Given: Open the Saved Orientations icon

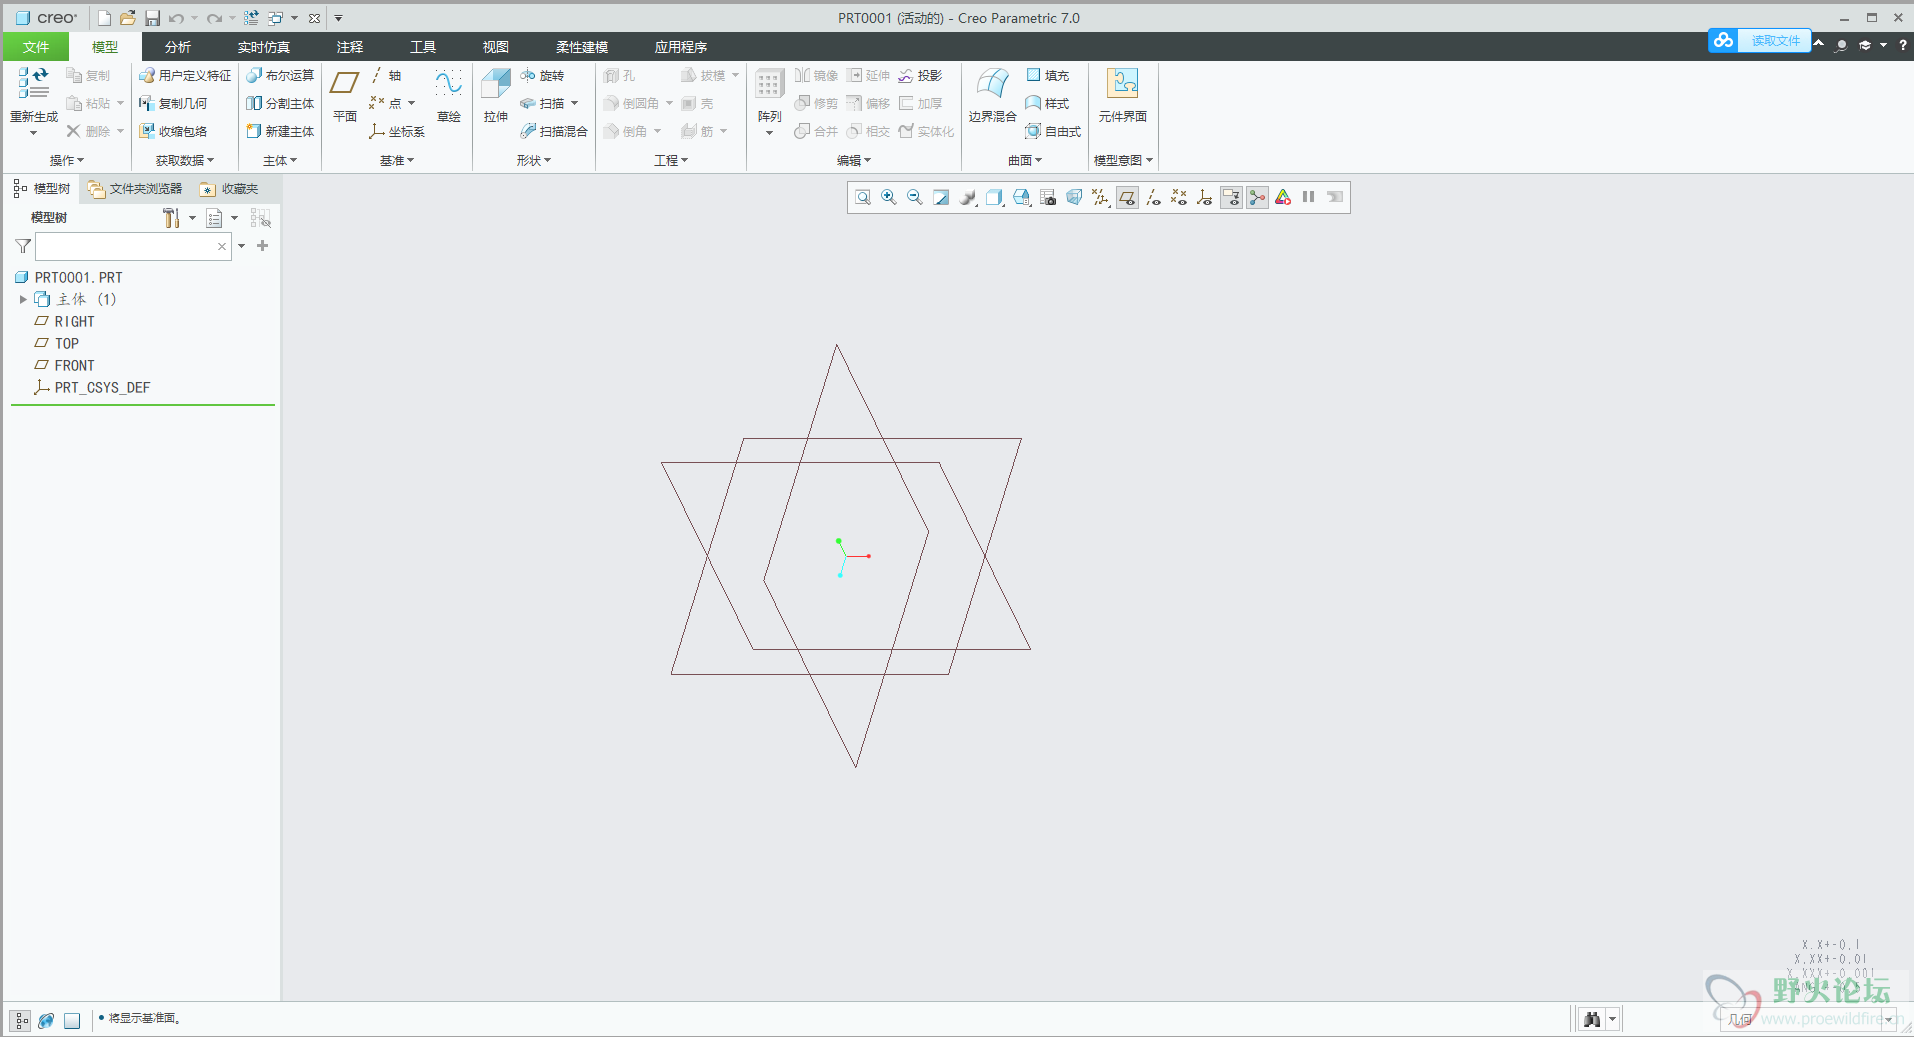Looking at the screenshot, I should [1021, 198].
